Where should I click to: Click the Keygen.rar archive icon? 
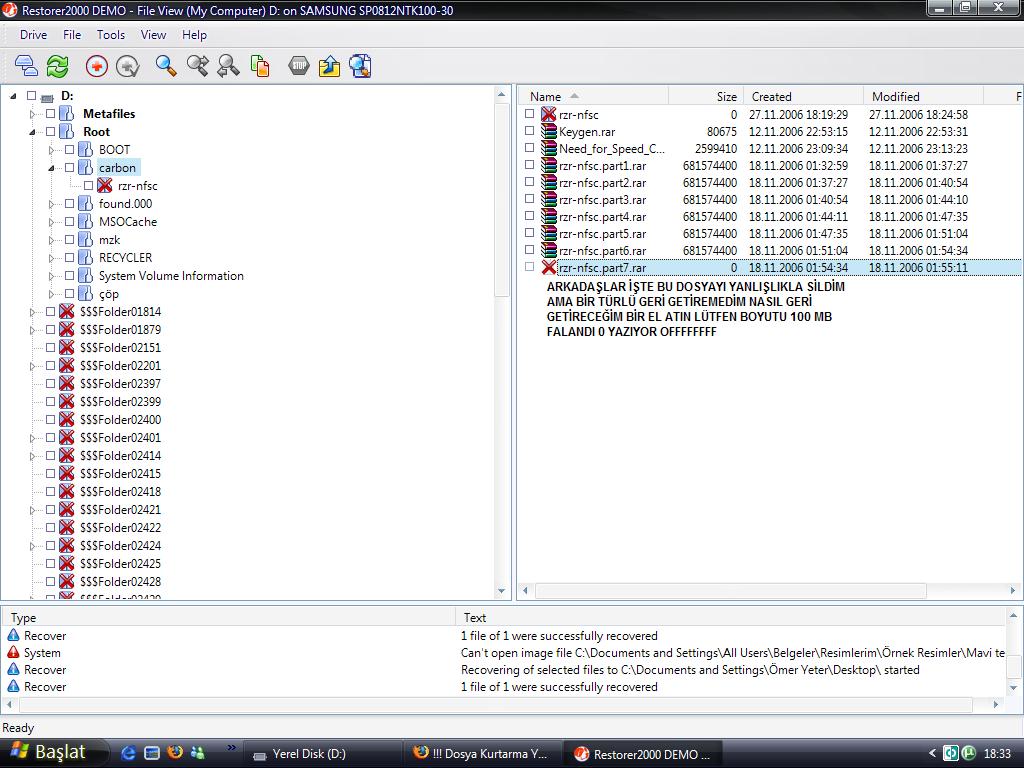pos(549,131)
